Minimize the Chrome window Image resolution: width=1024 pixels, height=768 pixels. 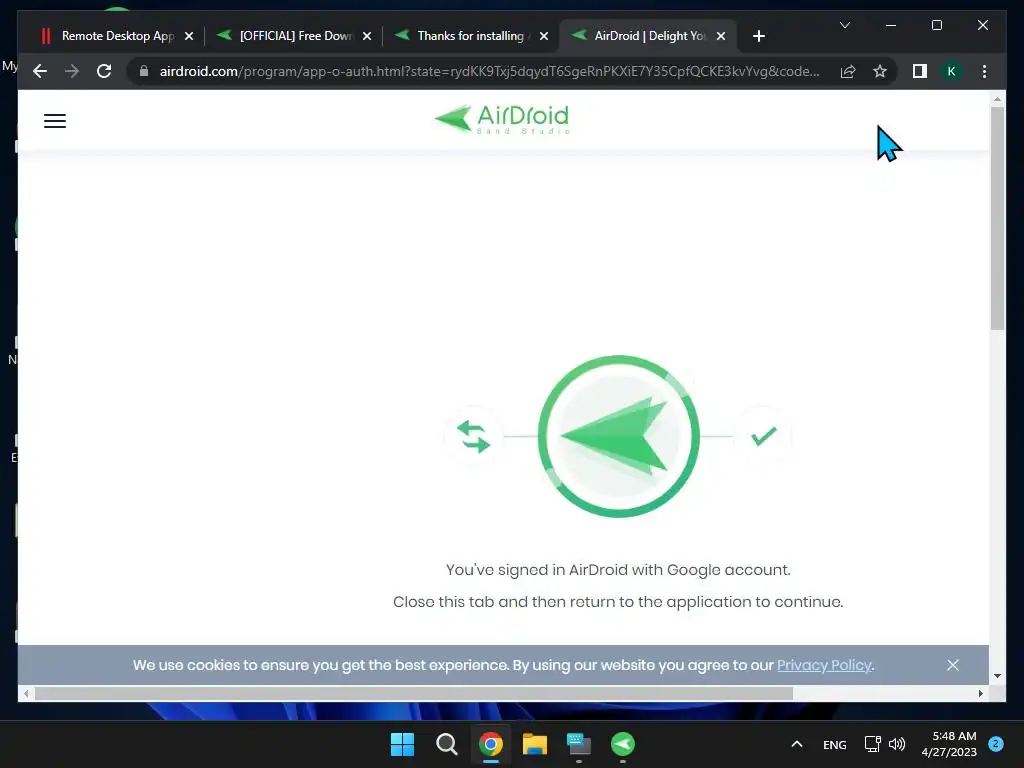point(891,25)
